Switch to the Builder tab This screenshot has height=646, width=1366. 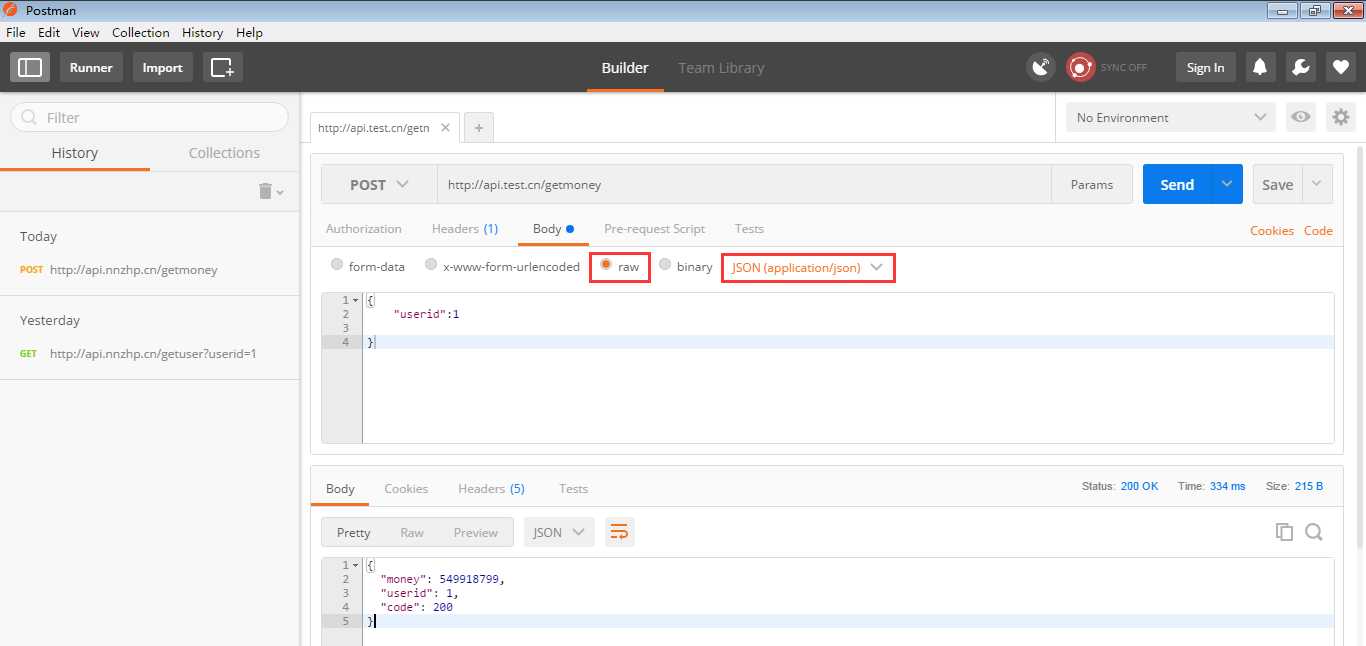[625, 68]
